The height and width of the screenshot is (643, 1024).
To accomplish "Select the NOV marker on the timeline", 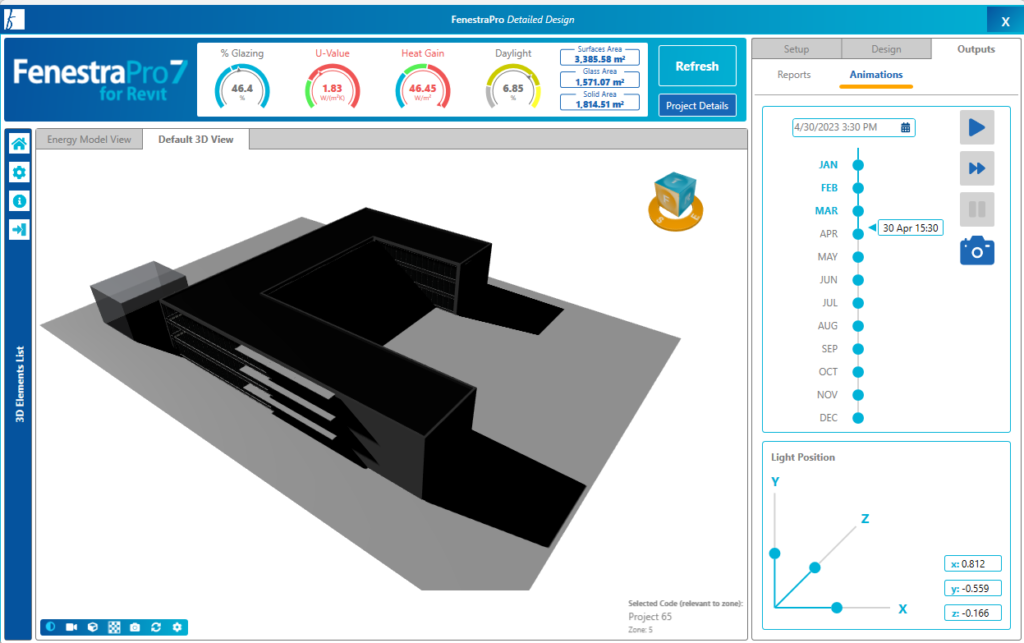I will pos(858,395).
